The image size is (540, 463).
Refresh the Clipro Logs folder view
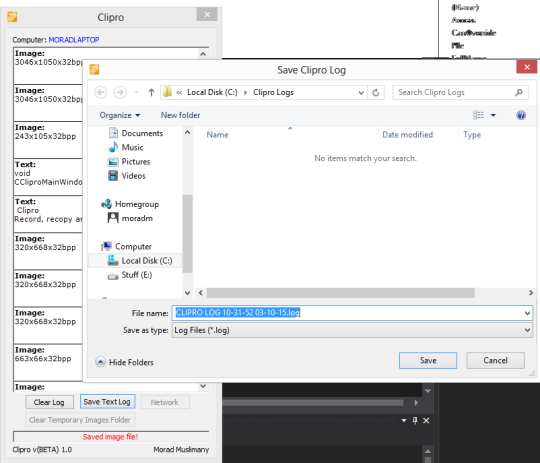click(376, 92)
